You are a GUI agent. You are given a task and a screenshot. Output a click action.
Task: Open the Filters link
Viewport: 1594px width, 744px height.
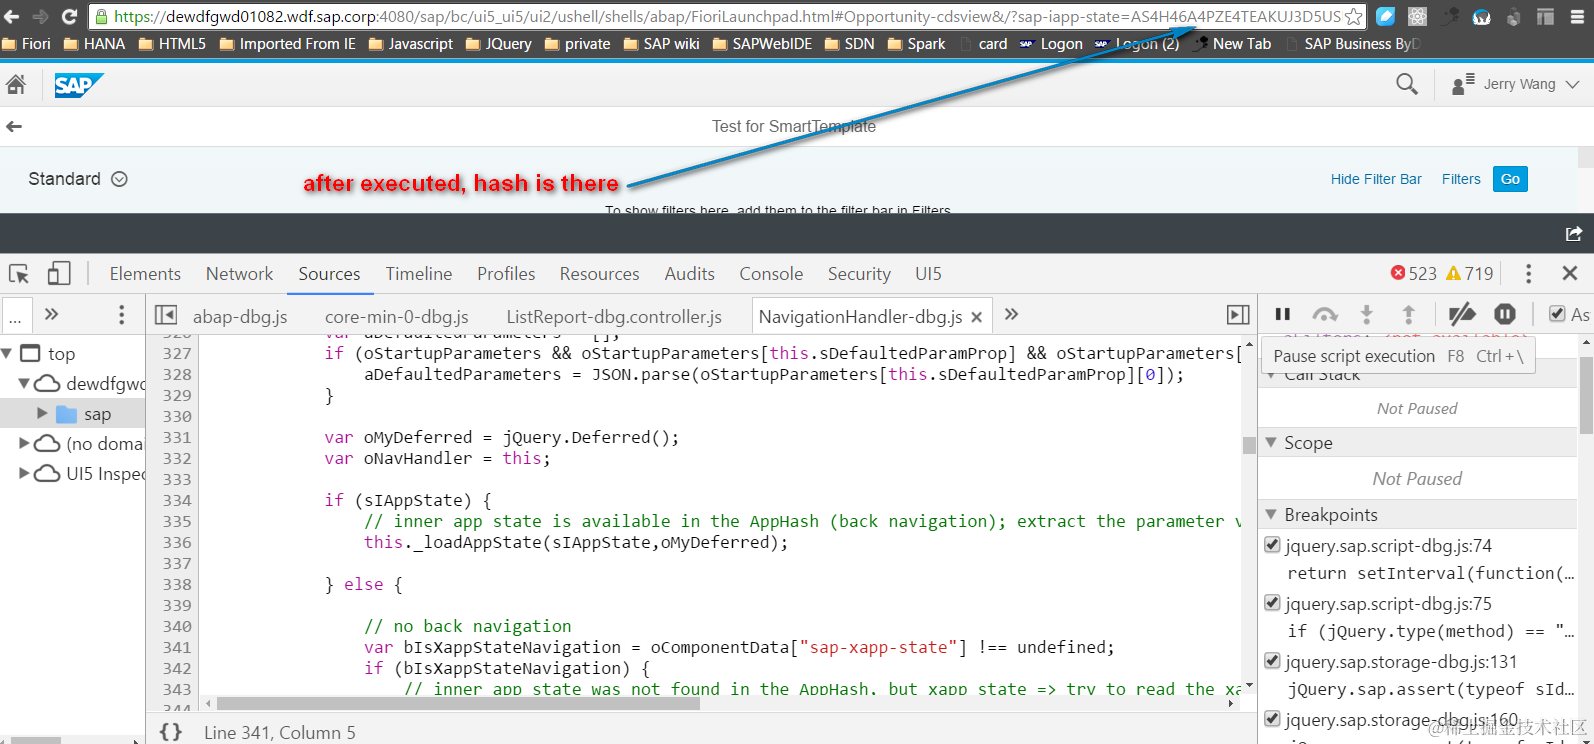pyautogui.click(x=1461, y=179)
